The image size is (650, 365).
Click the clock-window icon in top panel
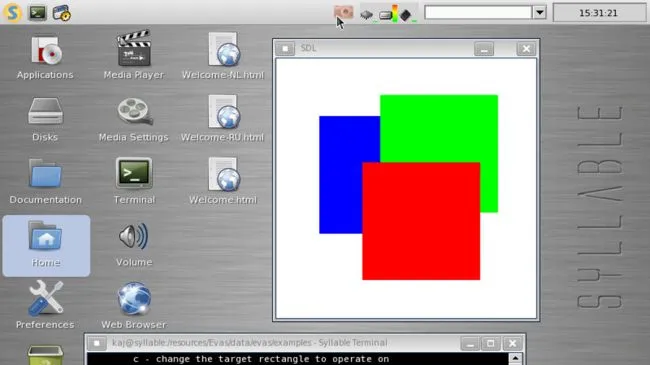(61, 12)
